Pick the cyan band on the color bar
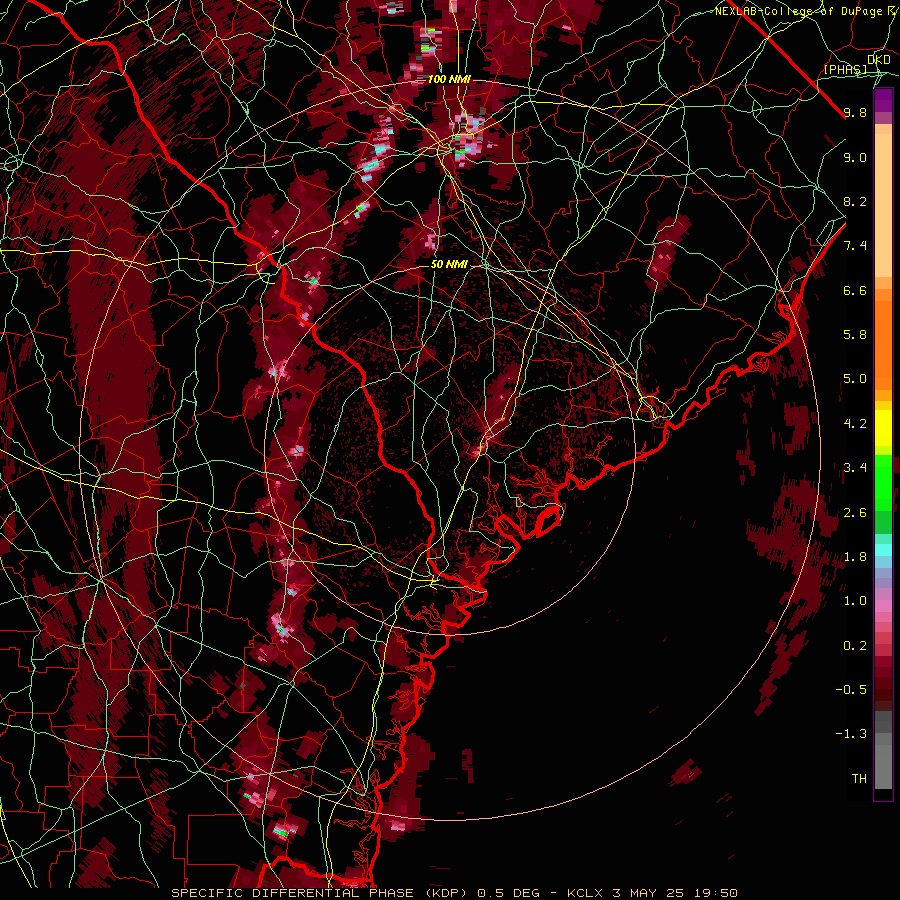The width and height of the screenshot is (900, 900). [883, 549]
